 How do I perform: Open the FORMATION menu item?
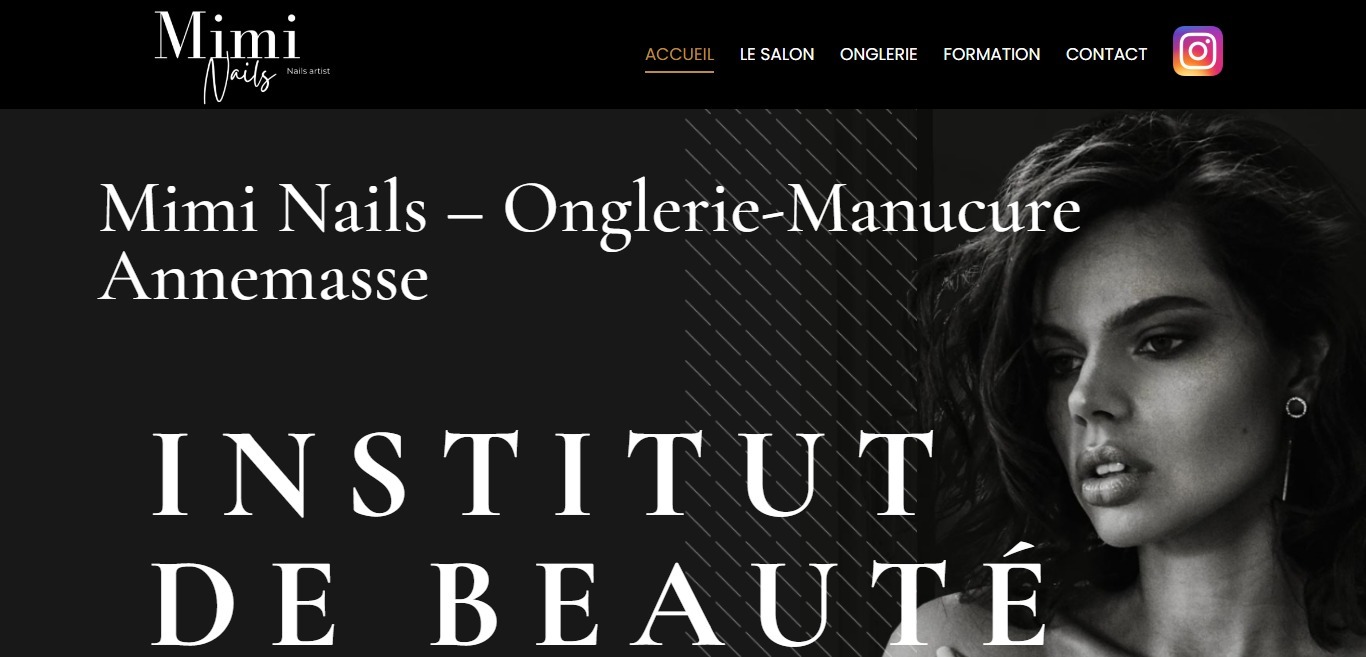[991, 54]
